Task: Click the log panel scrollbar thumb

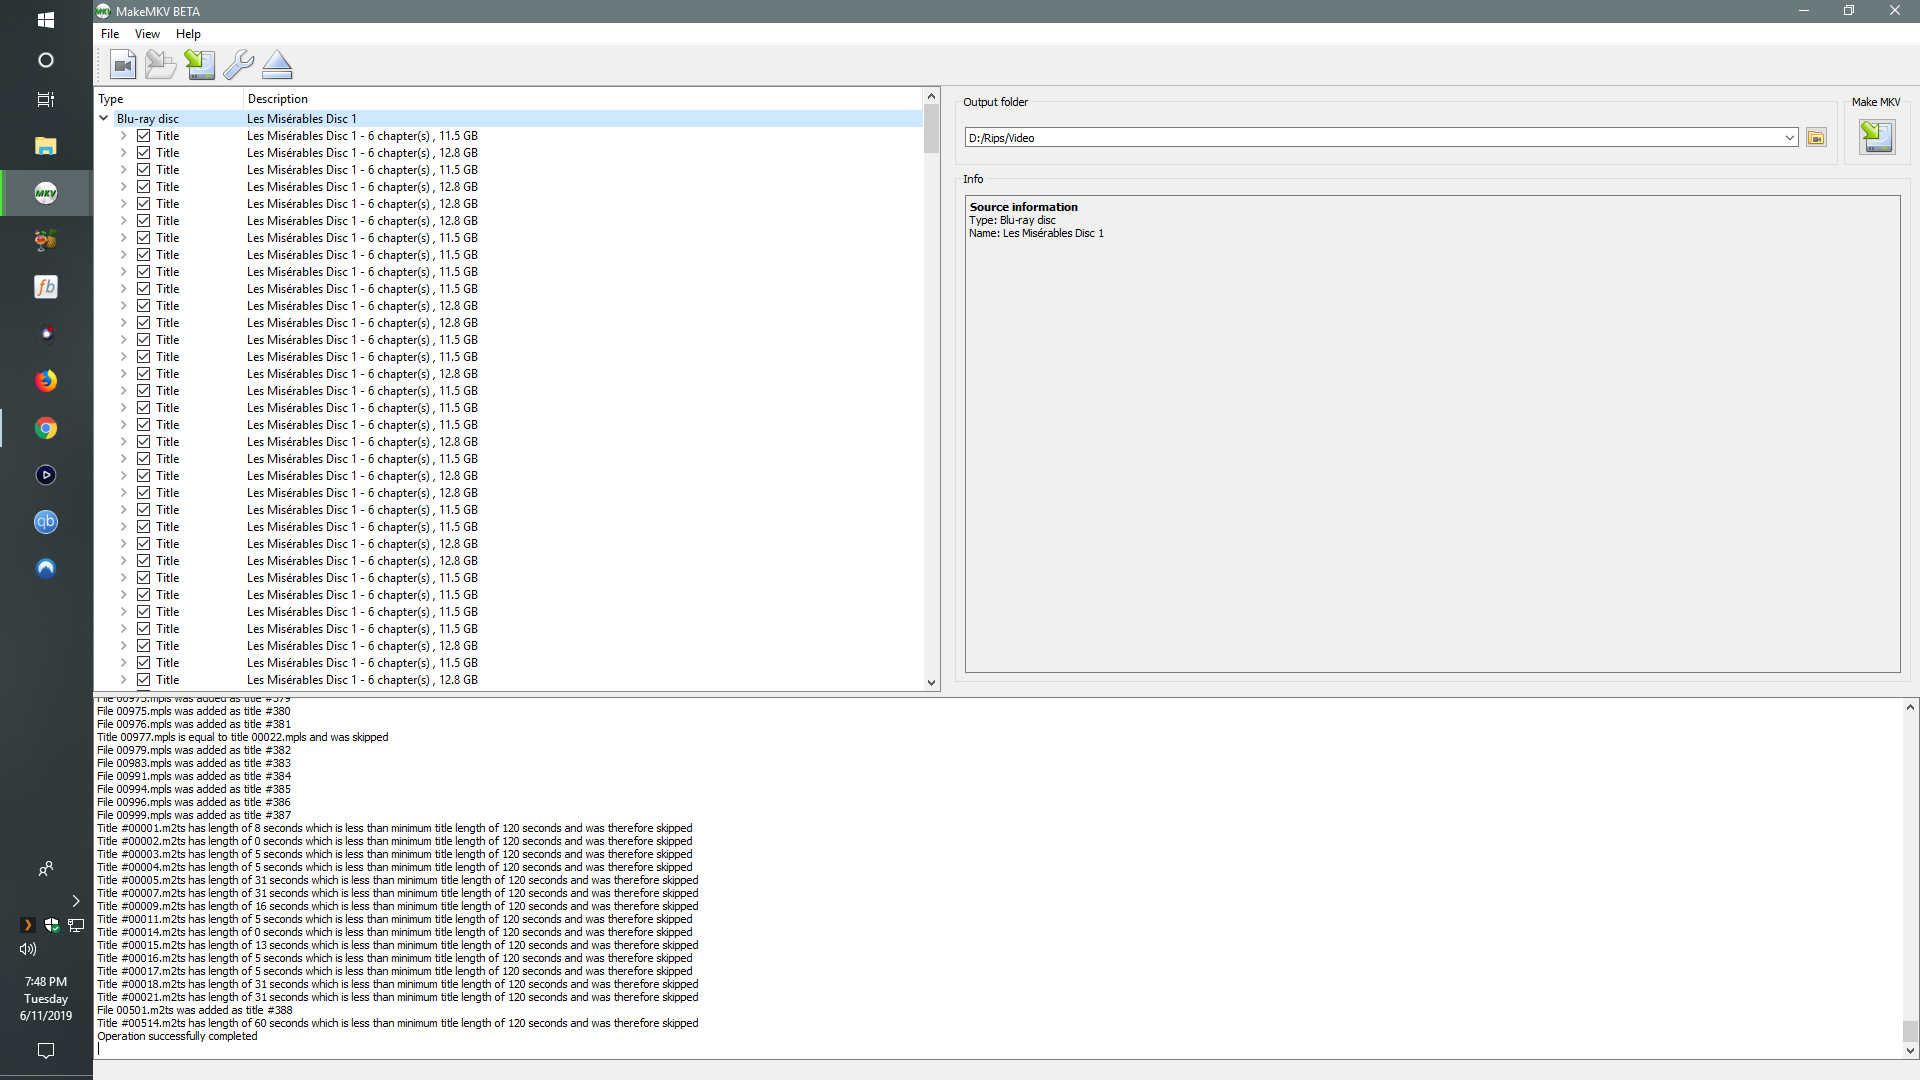Action: pyautogui.click(x=1910, y=1031)
